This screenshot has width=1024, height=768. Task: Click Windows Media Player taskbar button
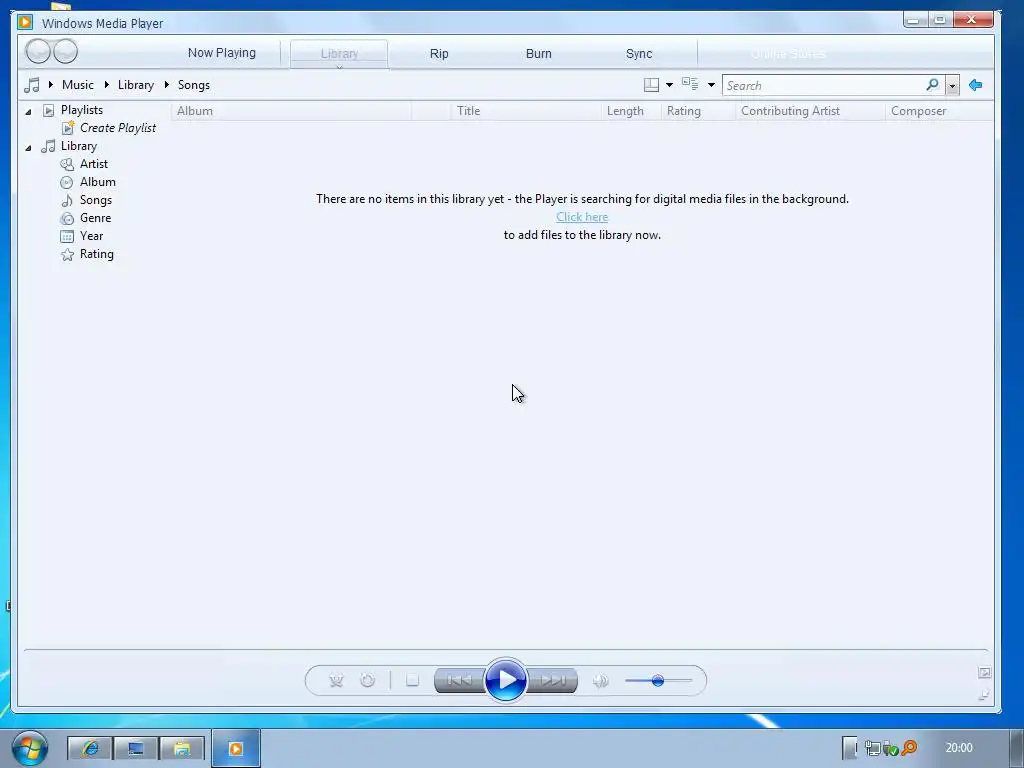coord(236,748)
